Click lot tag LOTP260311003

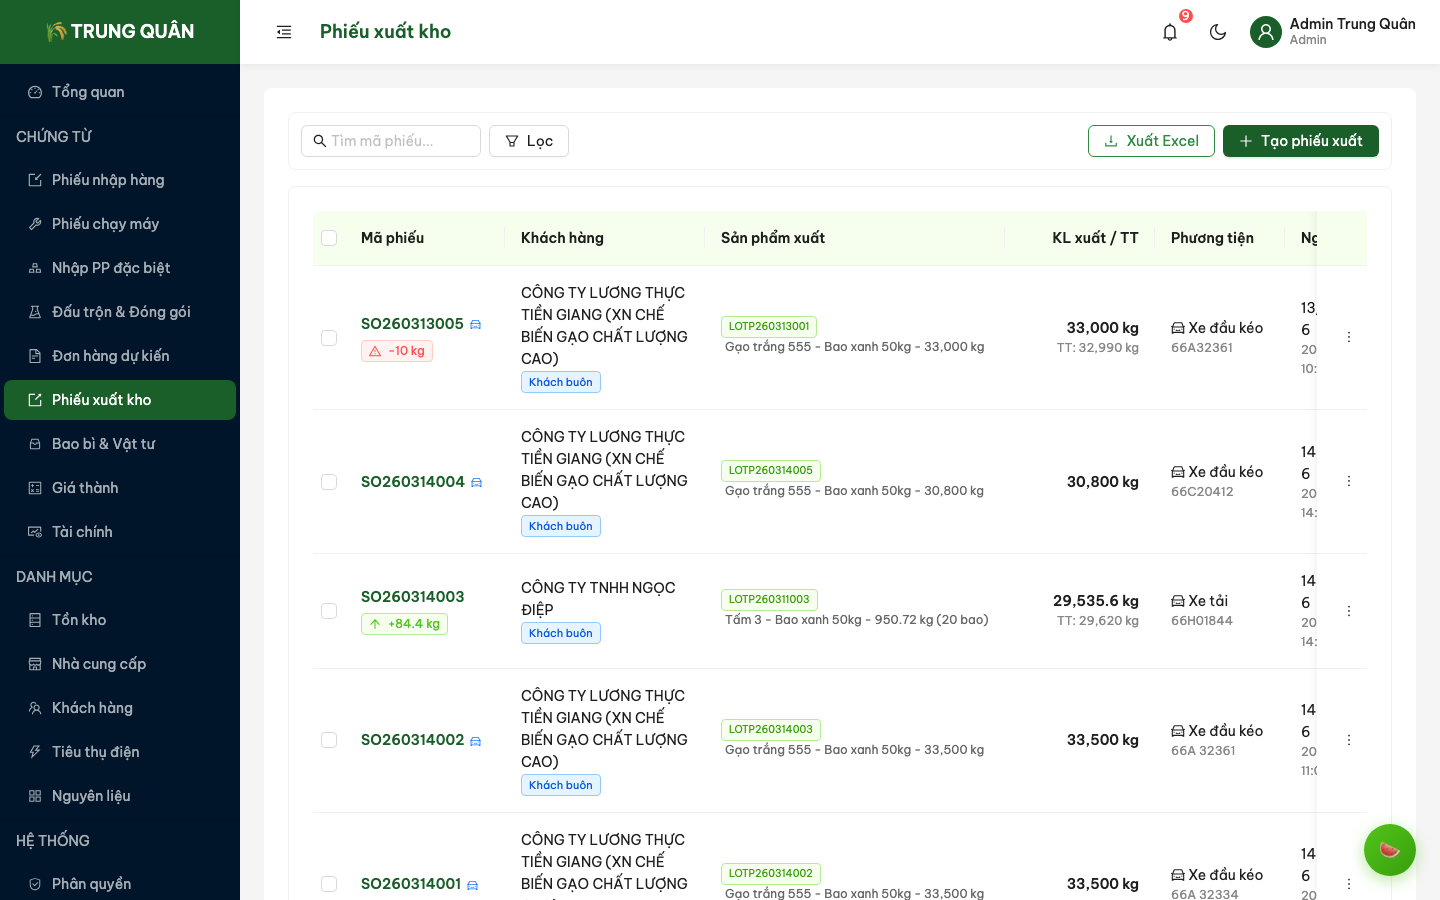click(769, 599)
